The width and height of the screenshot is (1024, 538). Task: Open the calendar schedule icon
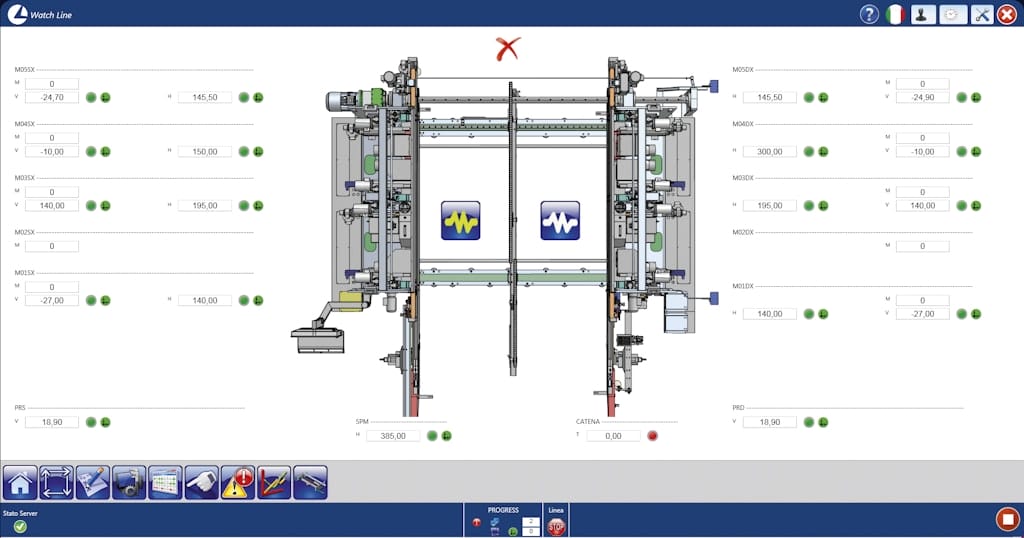click(165, 483)
